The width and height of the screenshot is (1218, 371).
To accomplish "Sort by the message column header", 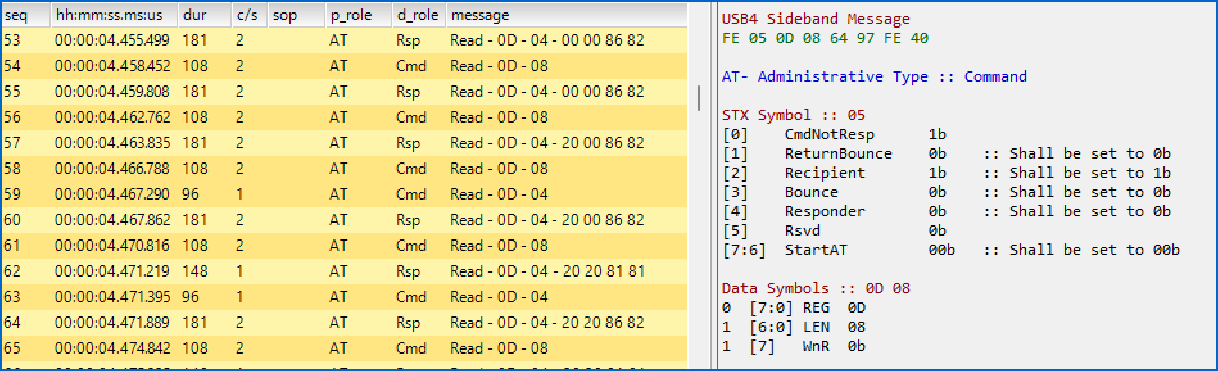I will tap(566, 16).
